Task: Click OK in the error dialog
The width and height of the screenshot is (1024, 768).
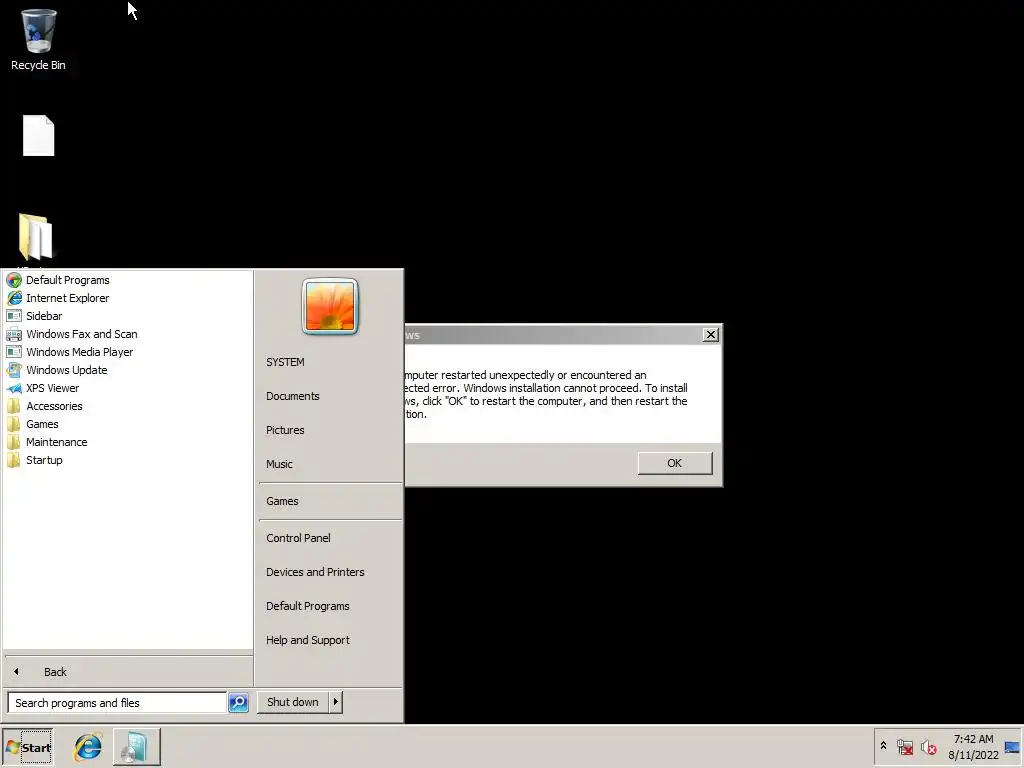Action: pos(675,463)
